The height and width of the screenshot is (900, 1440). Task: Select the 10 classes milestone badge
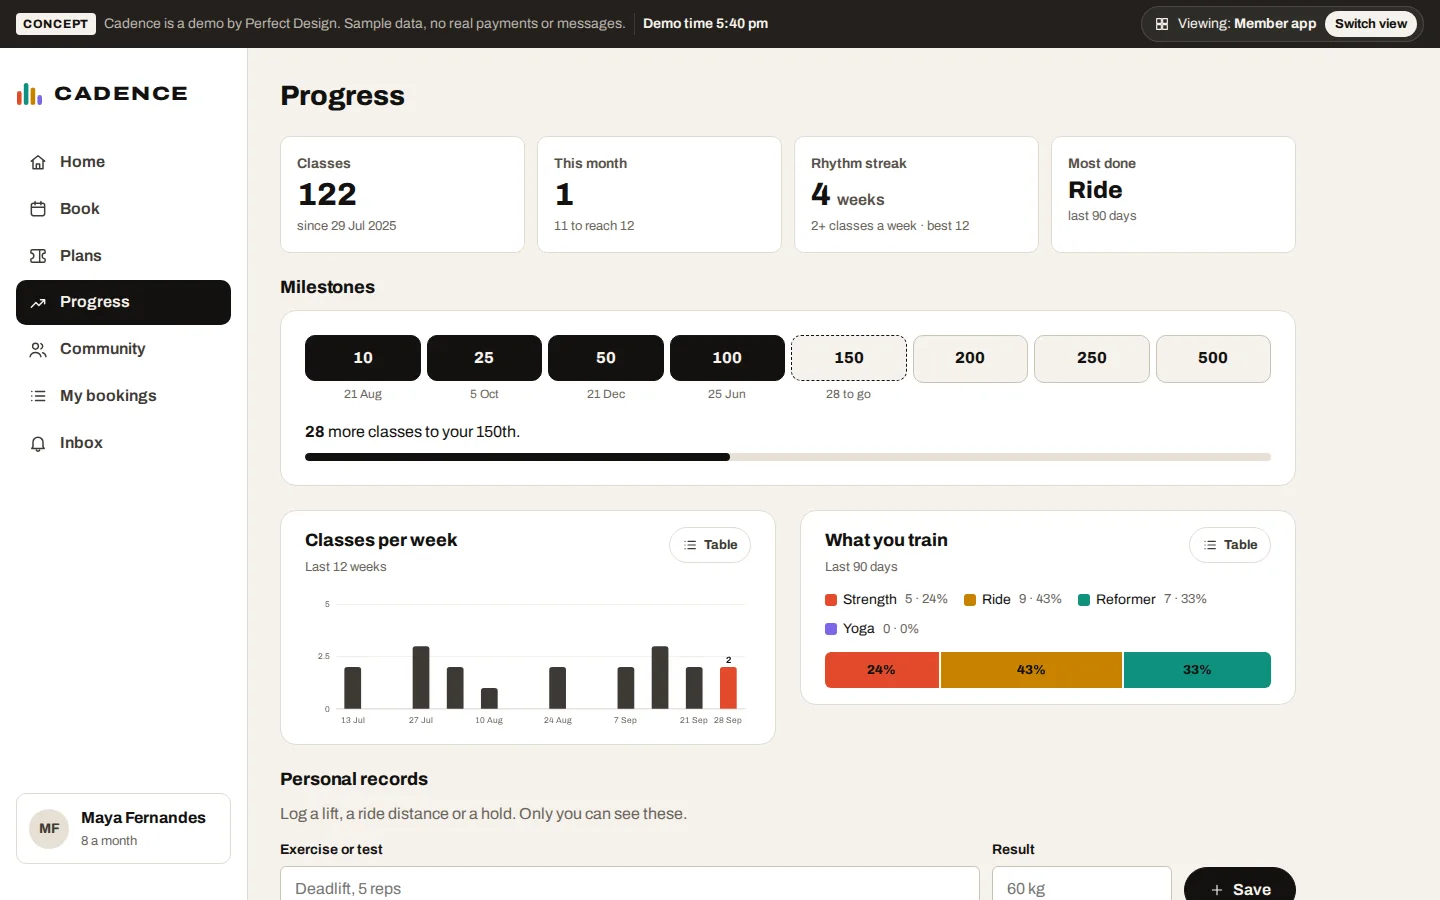363,358
